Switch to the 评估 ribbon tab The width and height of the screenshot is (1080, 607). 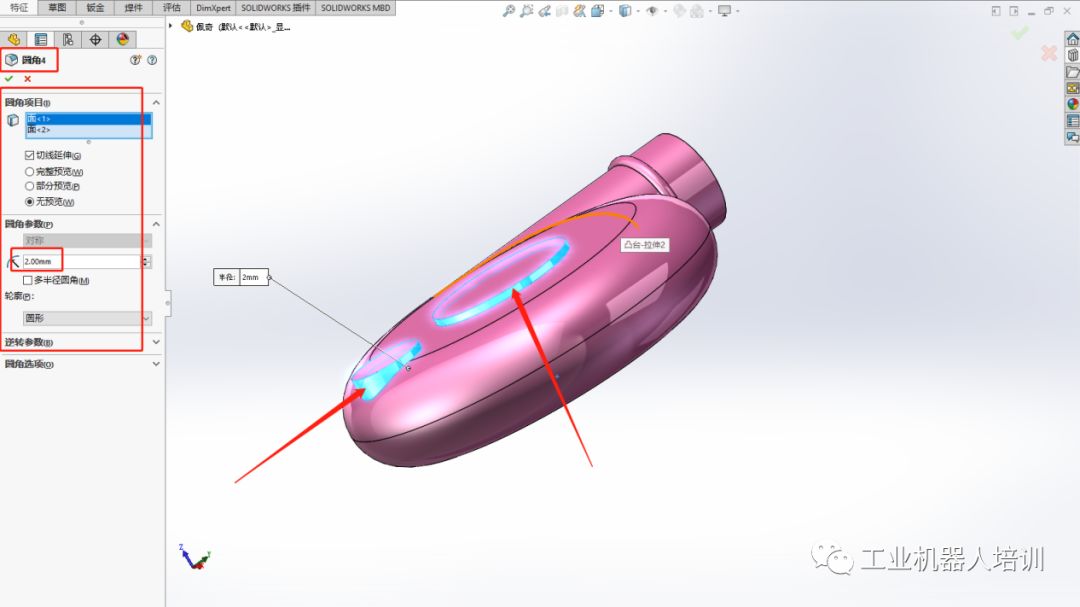pyautogui.click(x=171, y=8)
